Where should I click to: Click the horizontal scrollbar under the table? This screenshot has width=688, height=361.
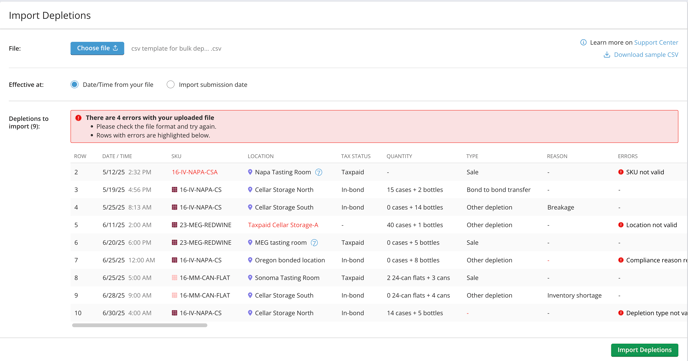[x=140, y=325]
